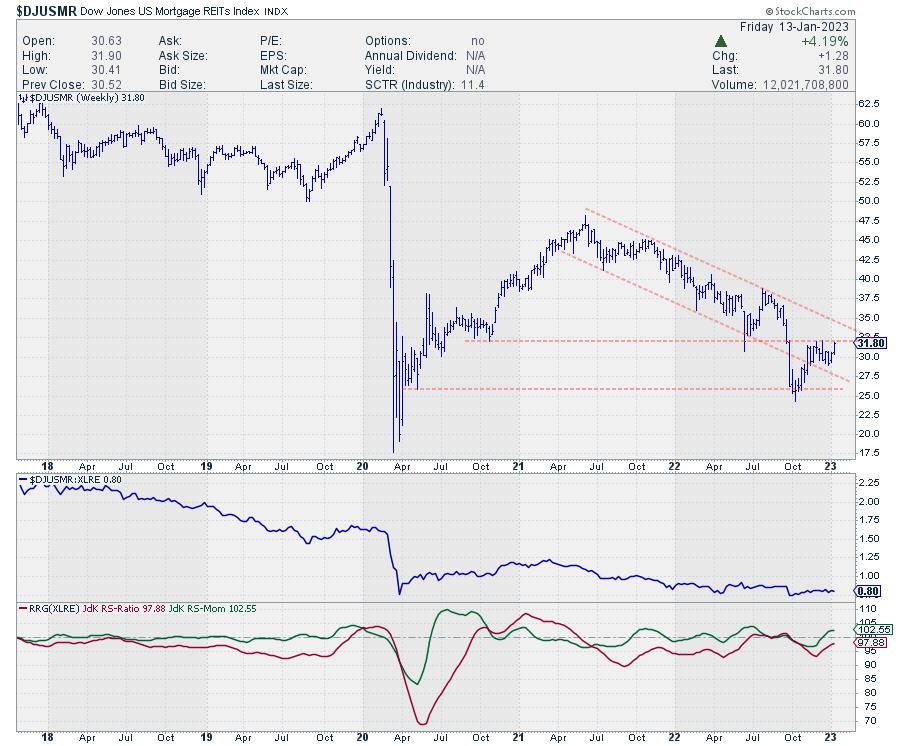Click the Last value 31.80 in header
900x746 pixels.
[x=833, y=70]
